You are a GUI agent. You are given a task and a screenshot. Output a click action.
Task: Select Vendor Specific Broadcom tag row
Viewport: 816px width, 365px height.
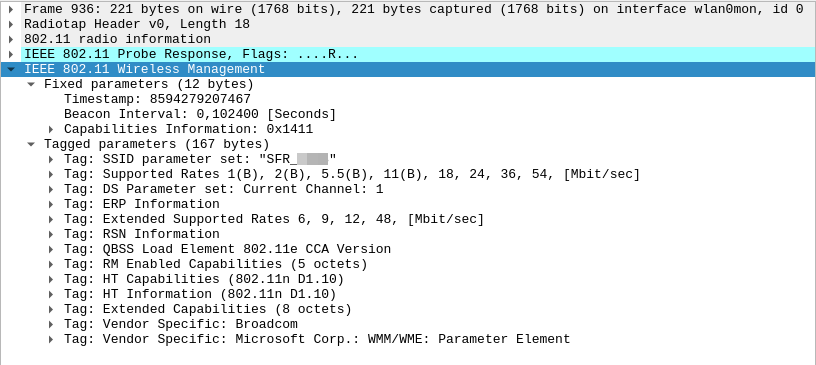(408, 324)
